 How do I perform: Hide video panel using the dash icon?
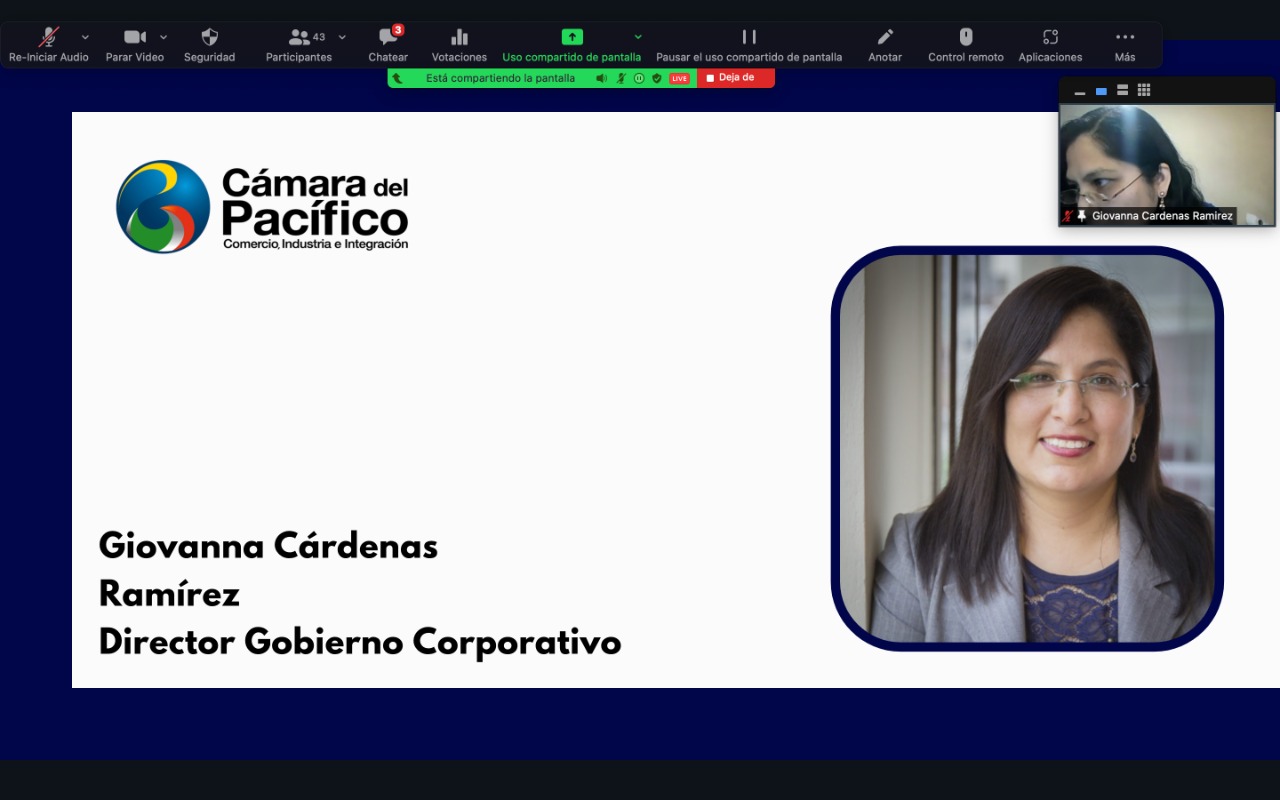(1080, 91)
